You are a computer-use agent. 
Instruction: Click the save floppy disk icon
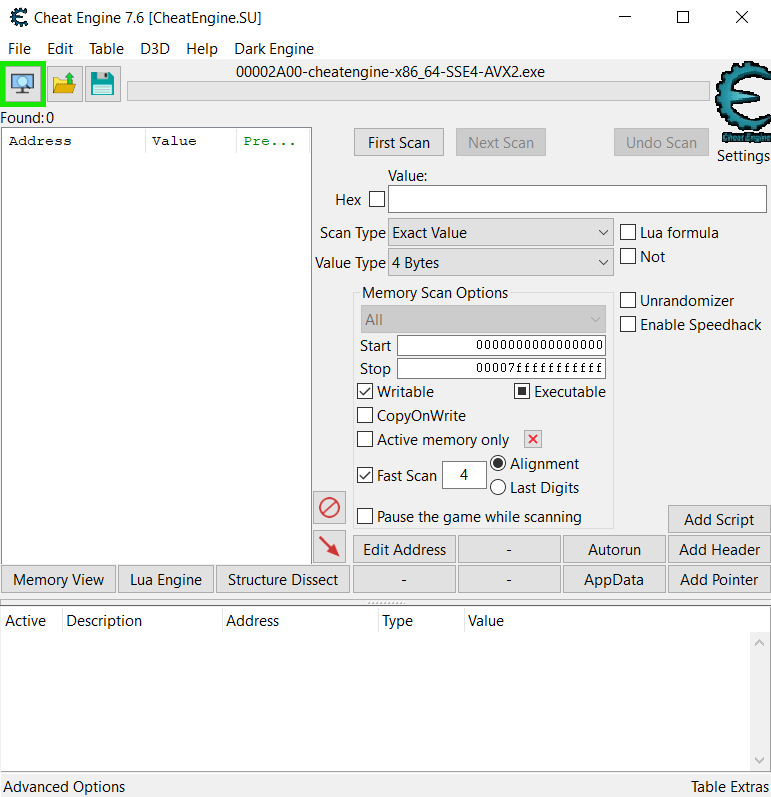click(x=102, y=84)
